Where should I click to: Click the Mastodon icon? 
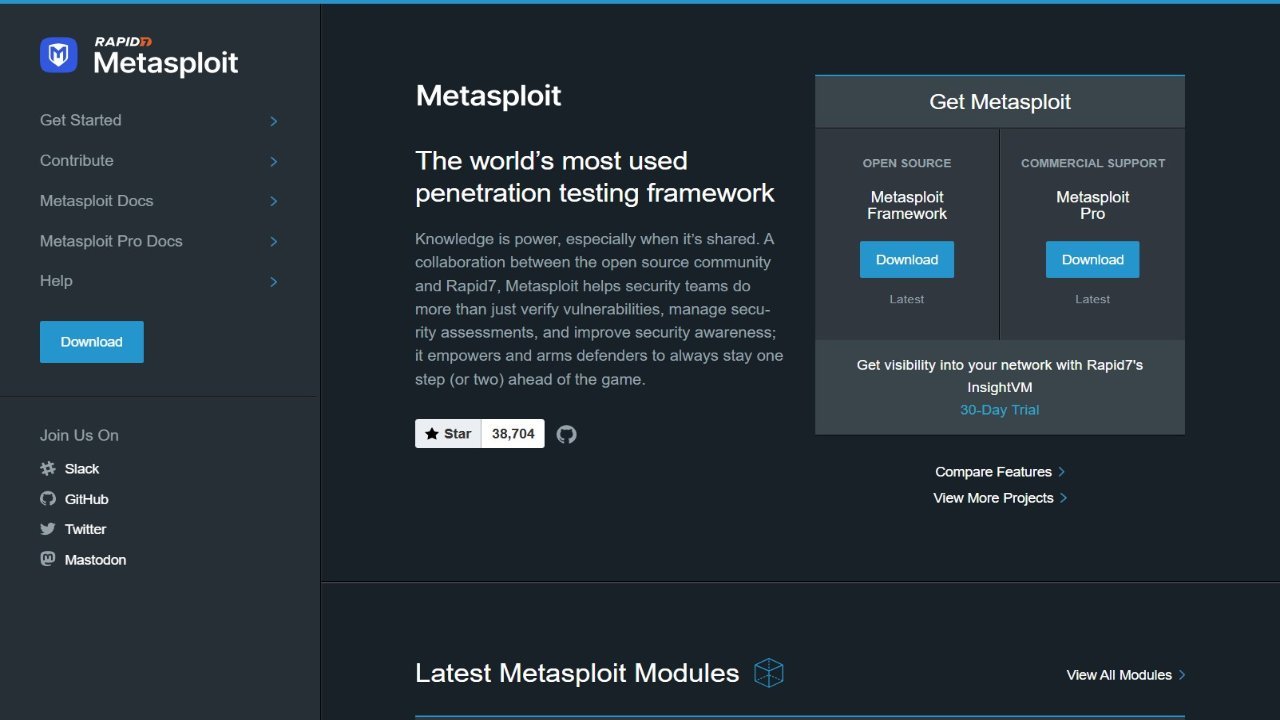click(48, 559)
